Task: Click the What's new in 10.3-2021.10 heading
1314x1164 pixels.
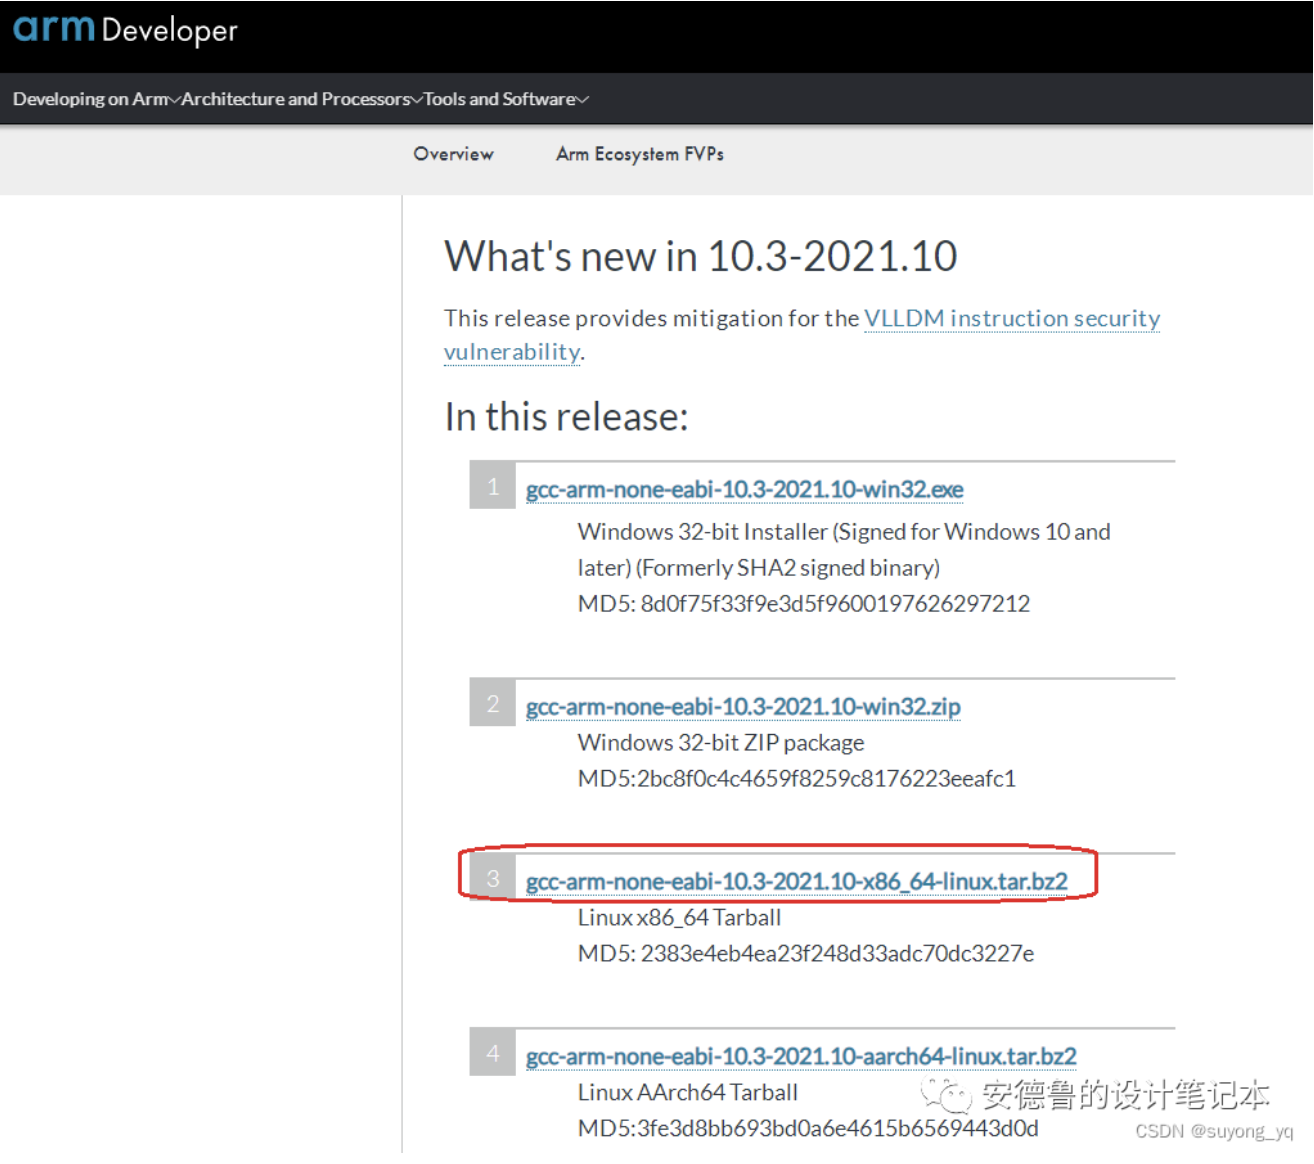Action: [701, 256]
